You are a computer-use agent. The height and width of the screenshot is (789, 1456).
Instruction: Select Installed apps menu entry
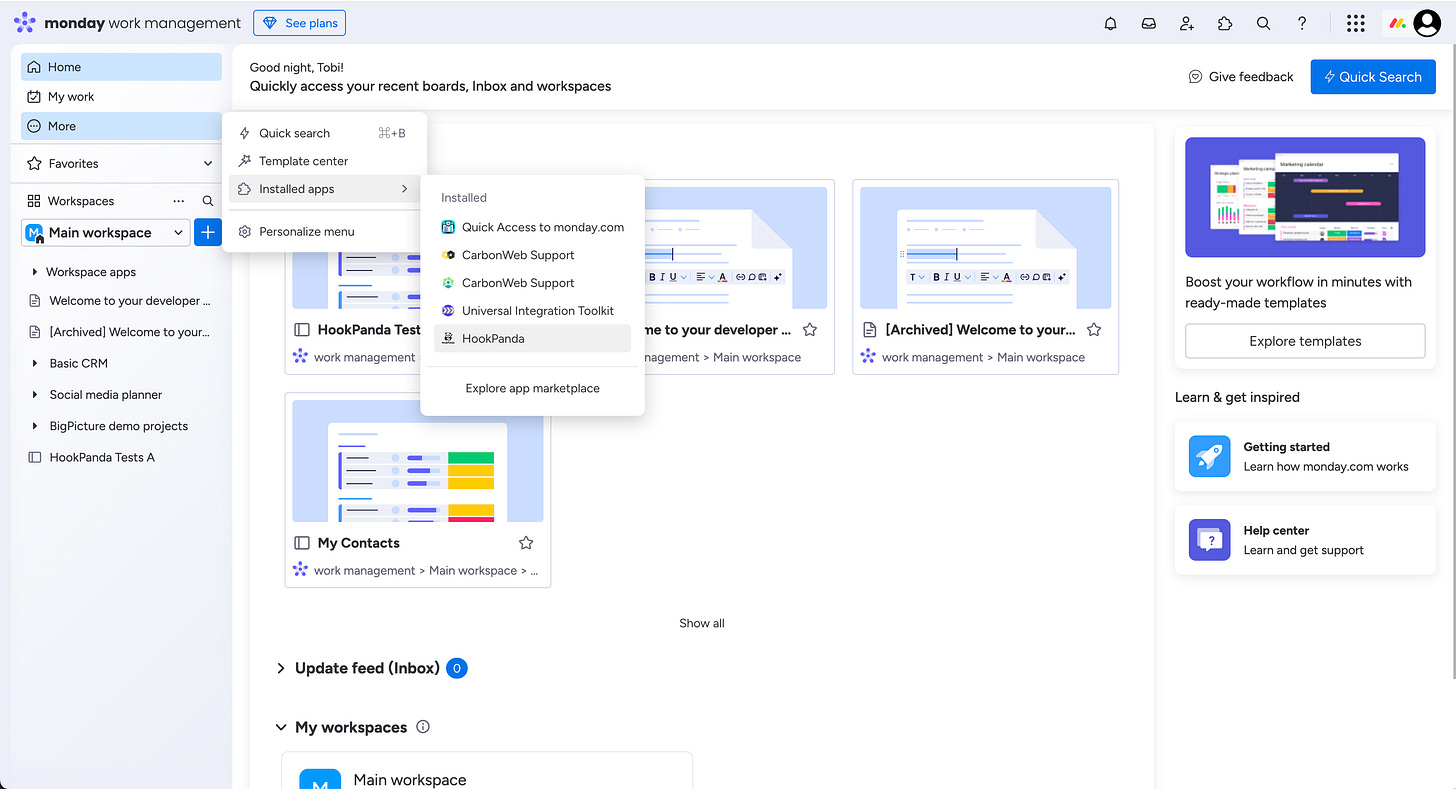[x=324, y=189]
